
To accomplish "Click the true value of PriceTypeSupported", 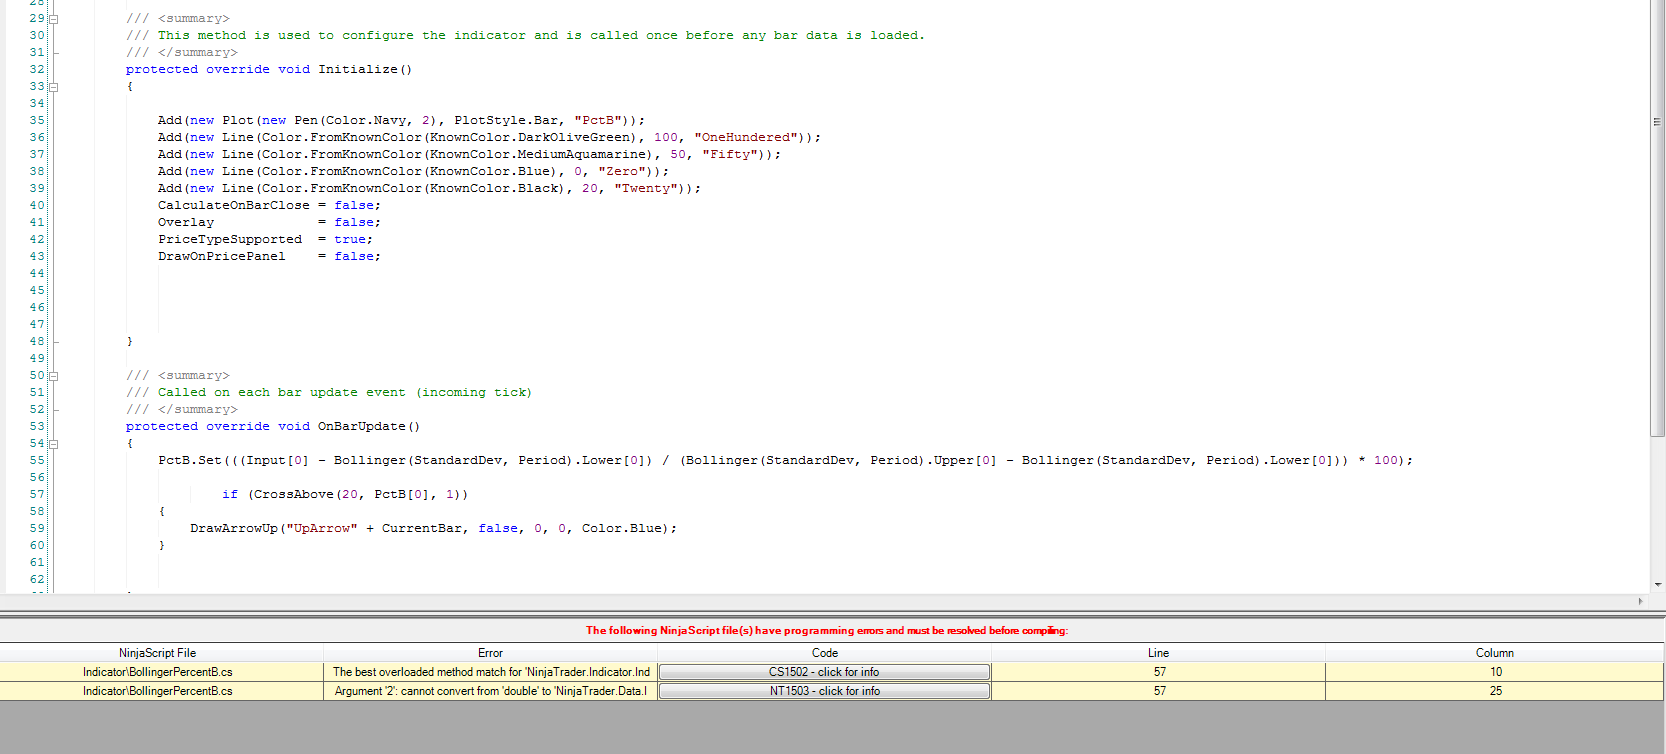I will pyautogui.click(x=350, y=239).
